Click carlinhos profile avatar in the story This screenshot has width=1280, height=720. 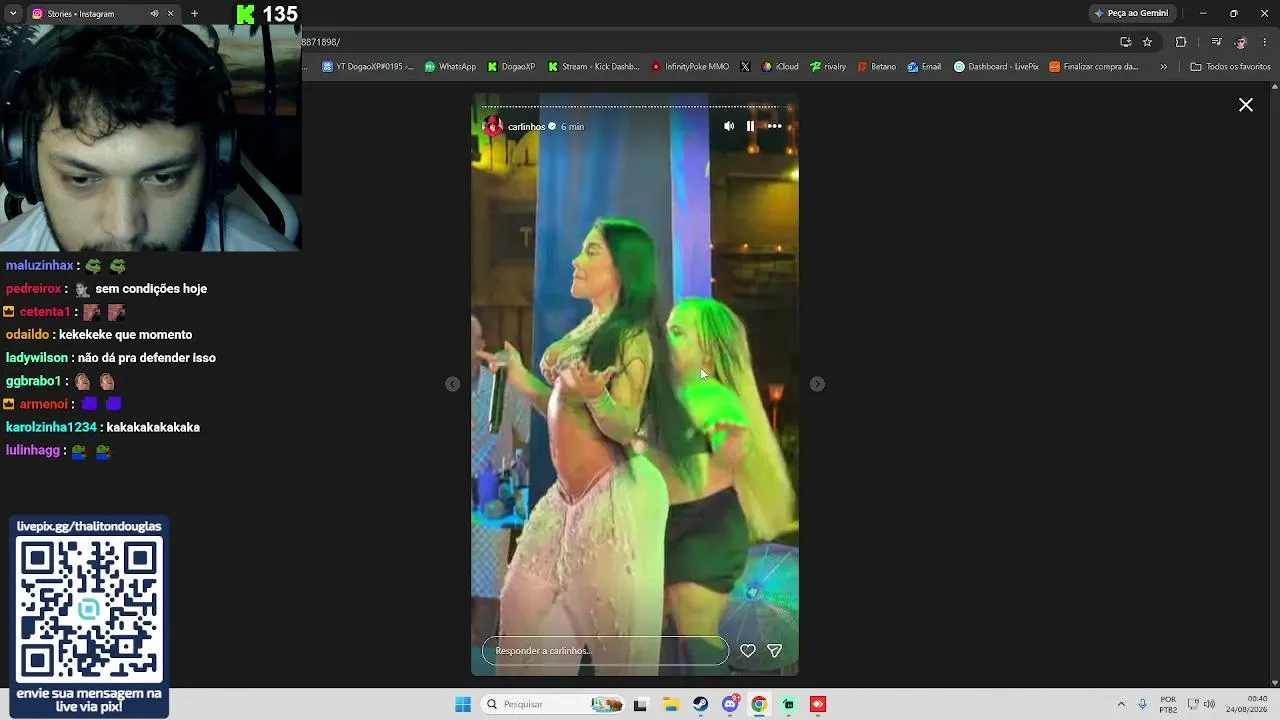coord(492,126)
